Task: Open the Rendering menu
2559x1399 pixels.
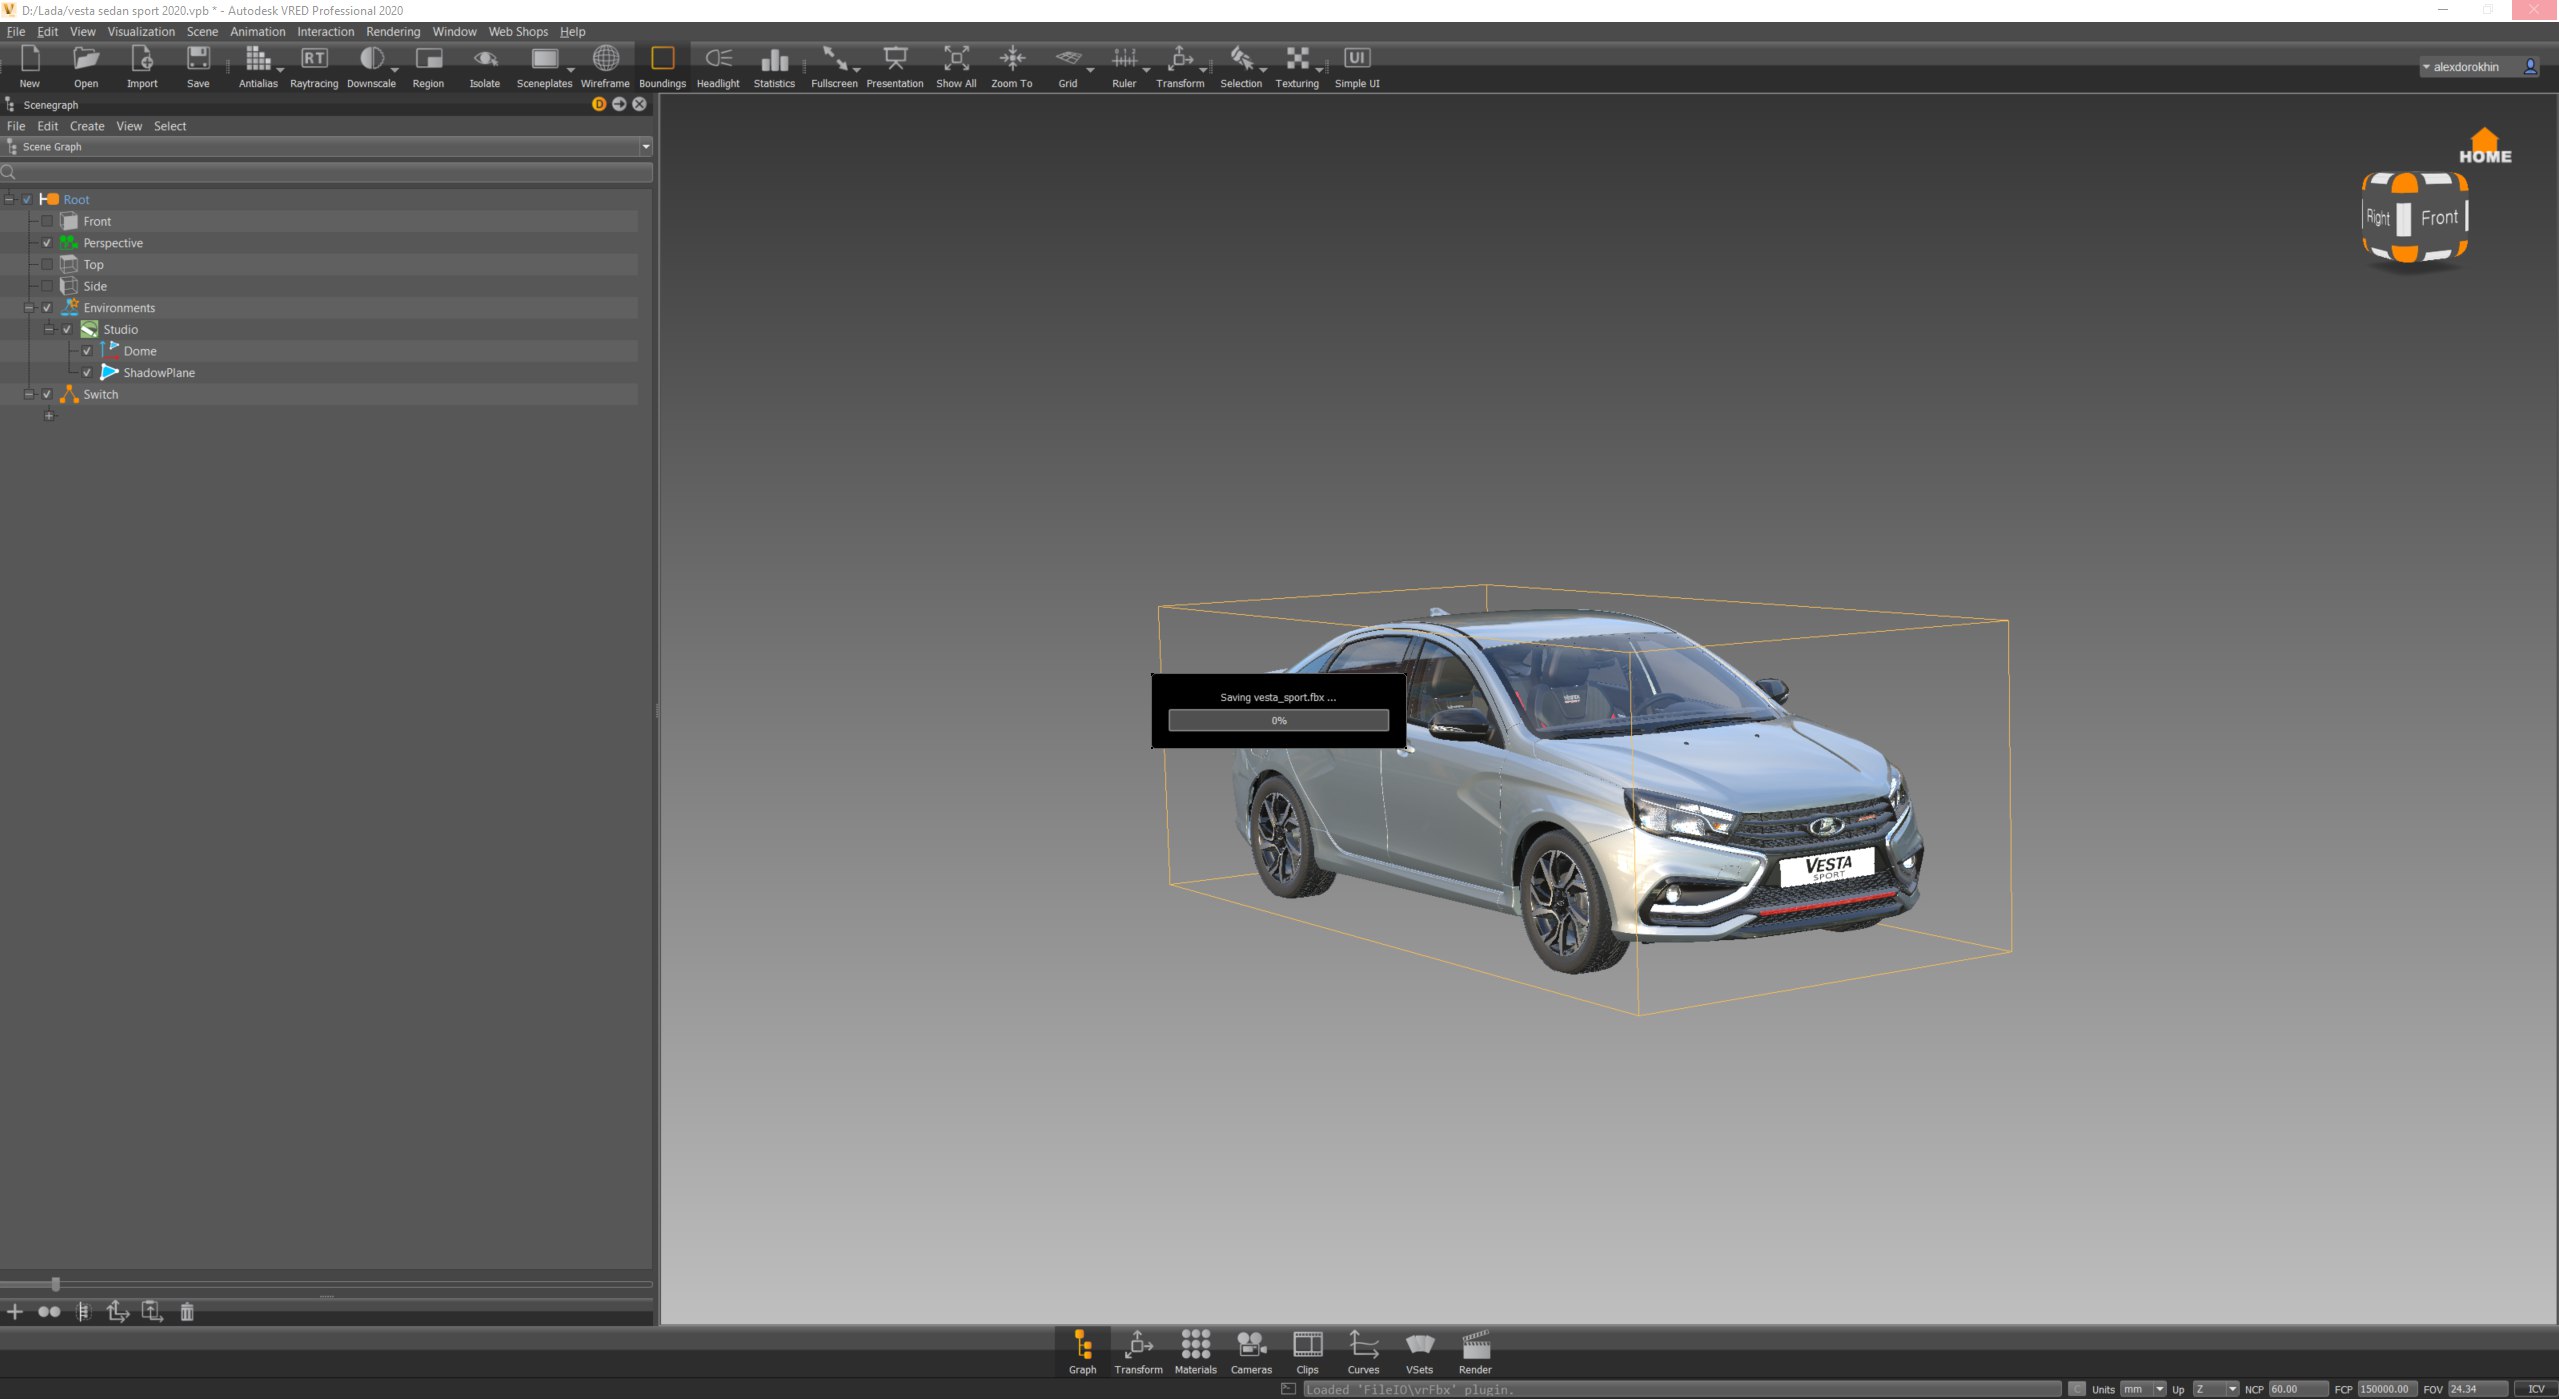Action: pos(393,32)
